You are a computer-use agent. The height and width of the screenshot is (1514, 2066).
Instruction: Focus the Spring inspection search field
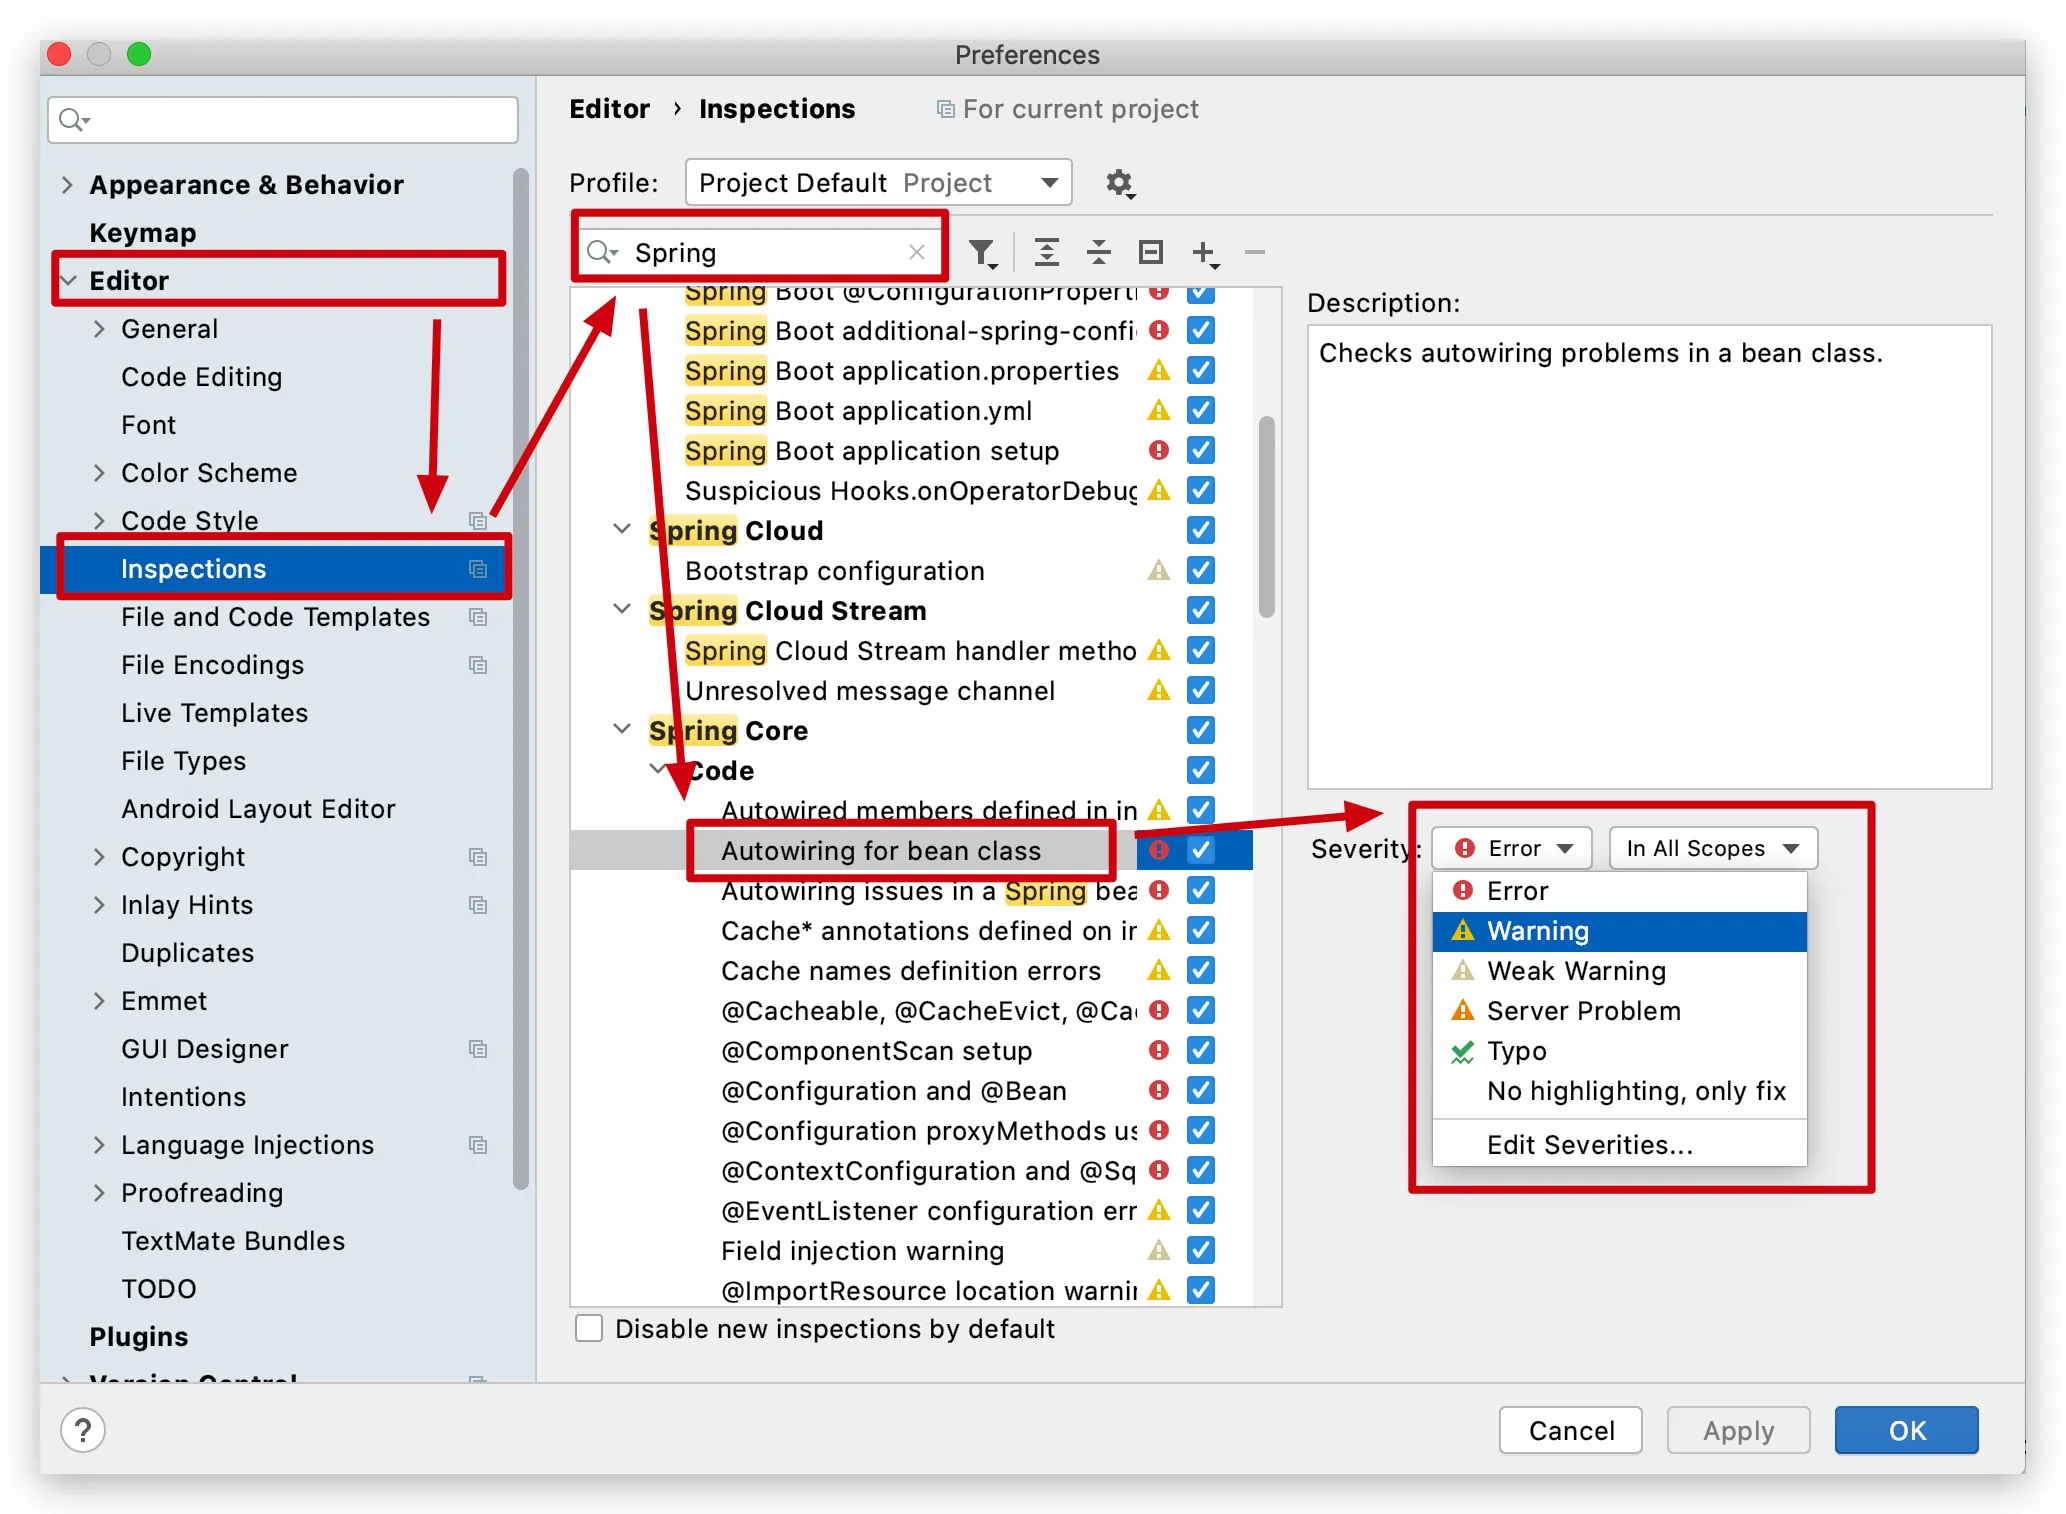click(758, 252)
